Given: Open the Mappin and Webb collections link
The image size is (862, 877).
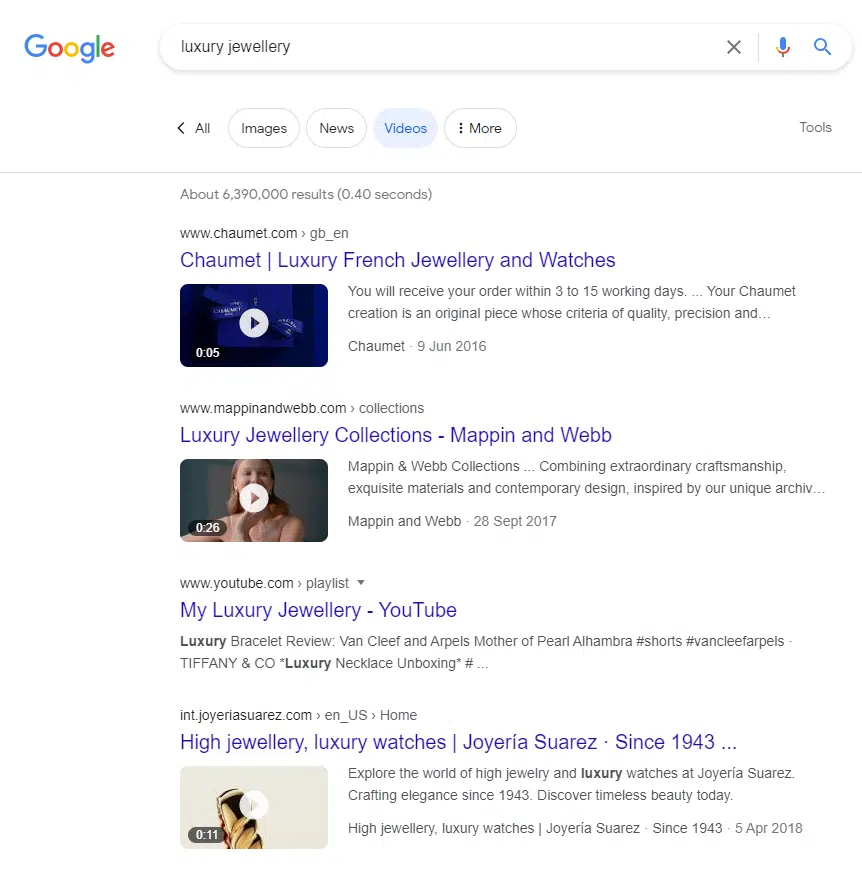Looking at the screenshot, I should pos(396,435).
